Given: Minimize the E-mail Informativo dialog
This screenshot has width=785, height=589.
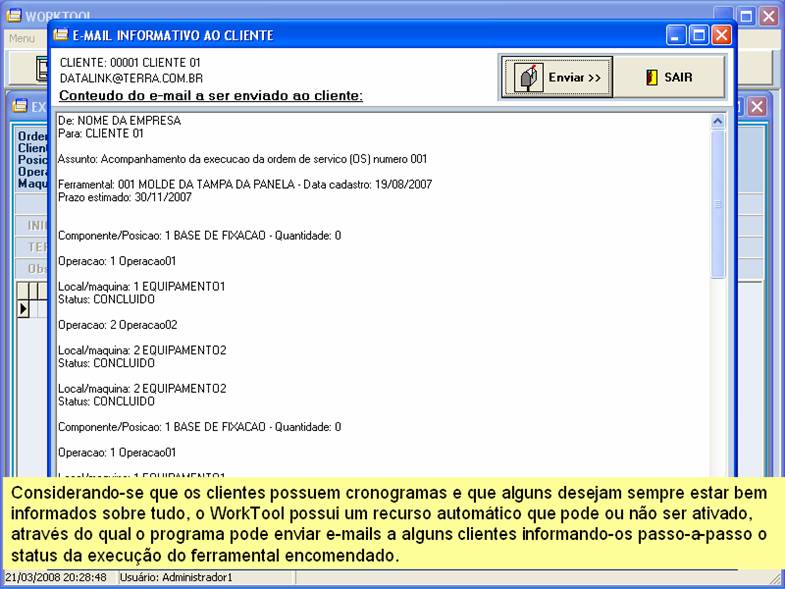Looking at the screenshot, I should pyautogui.click(x=676, y=35).
